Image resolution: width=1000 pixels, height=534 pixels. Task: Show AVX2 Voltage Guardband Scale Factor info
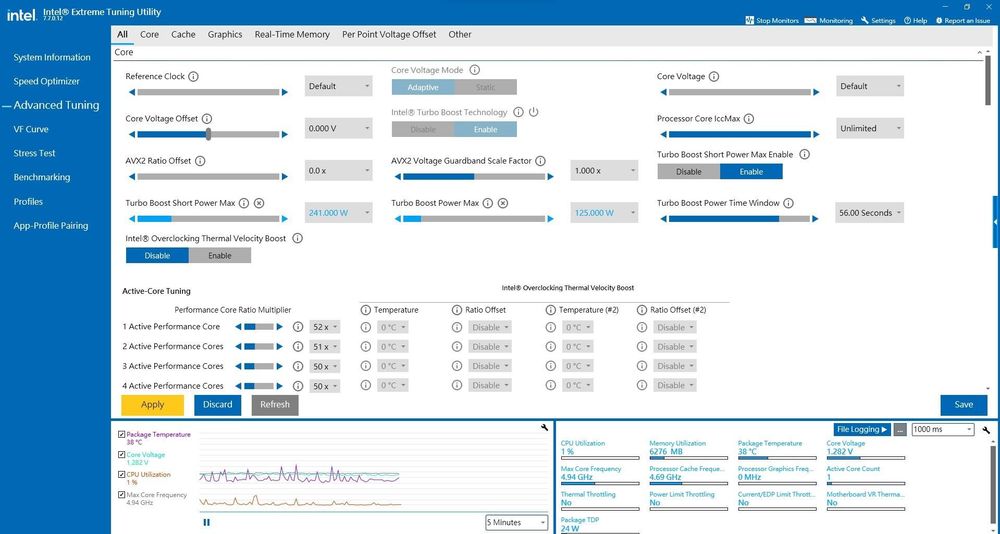[541, 161]
